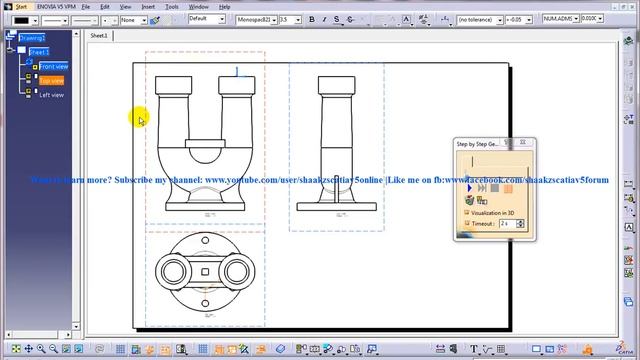Click the Fit All In icon

click(16, 349)
